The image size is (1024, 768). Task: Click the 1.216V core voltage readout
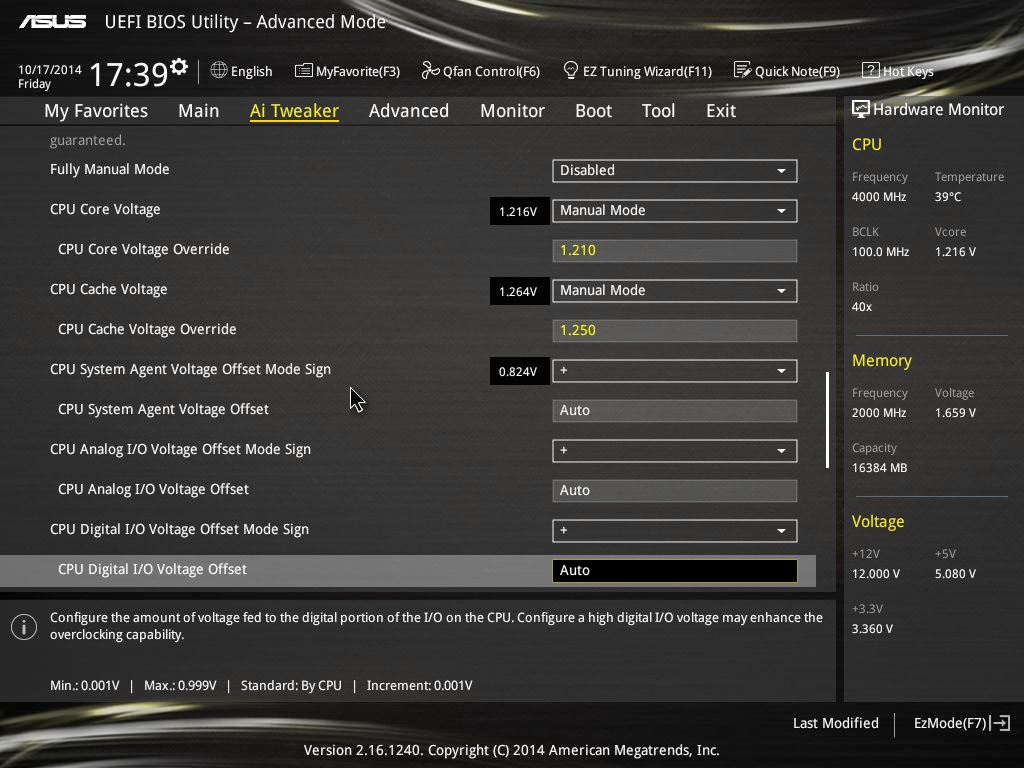pyautogui.click(x=518, y=212)
